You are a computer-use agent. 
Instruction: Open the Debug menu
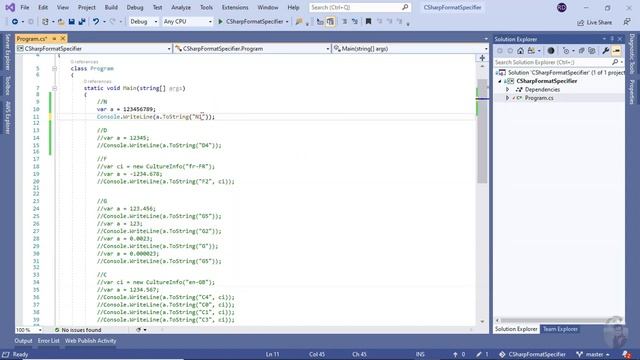tap(135, 7)
